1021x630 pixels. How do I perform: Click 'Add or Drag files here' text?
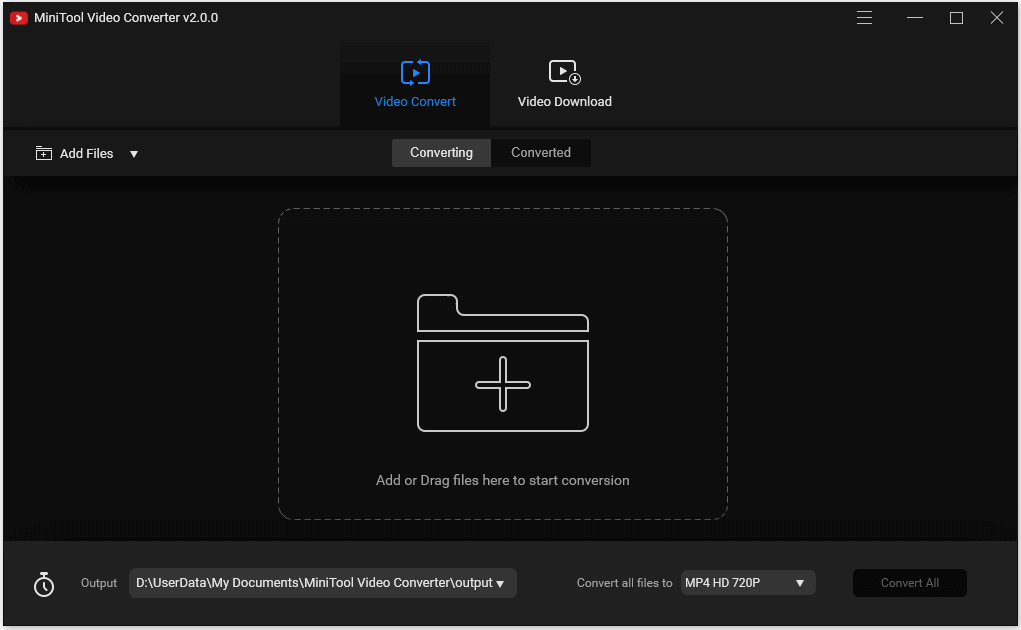pos(503,480)
